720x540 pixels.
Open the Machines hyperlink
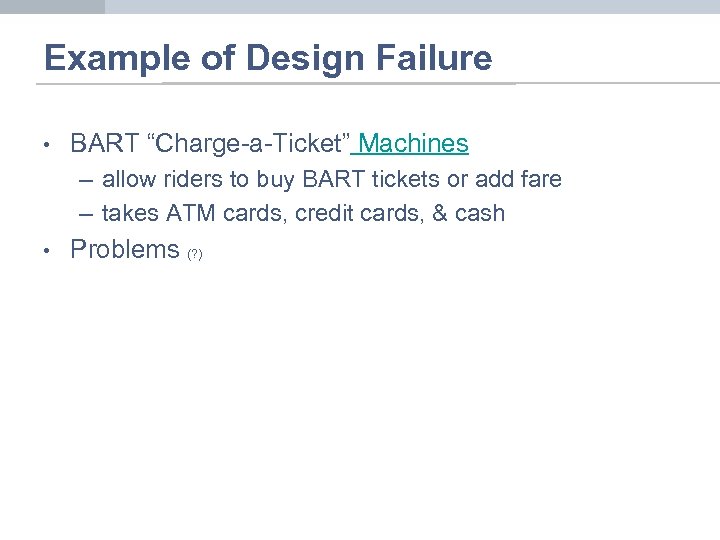click(414, 144)
